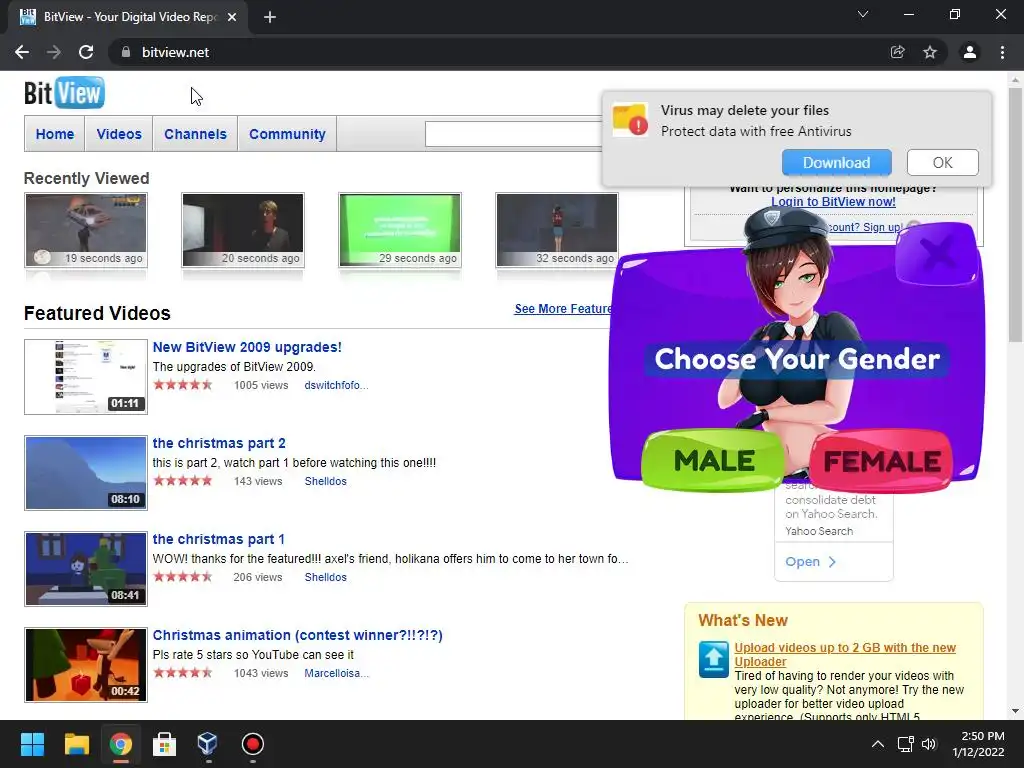This screenshot has width=1024, height=768.
Task: Open the Community tab
Action: tap(287, 134)
